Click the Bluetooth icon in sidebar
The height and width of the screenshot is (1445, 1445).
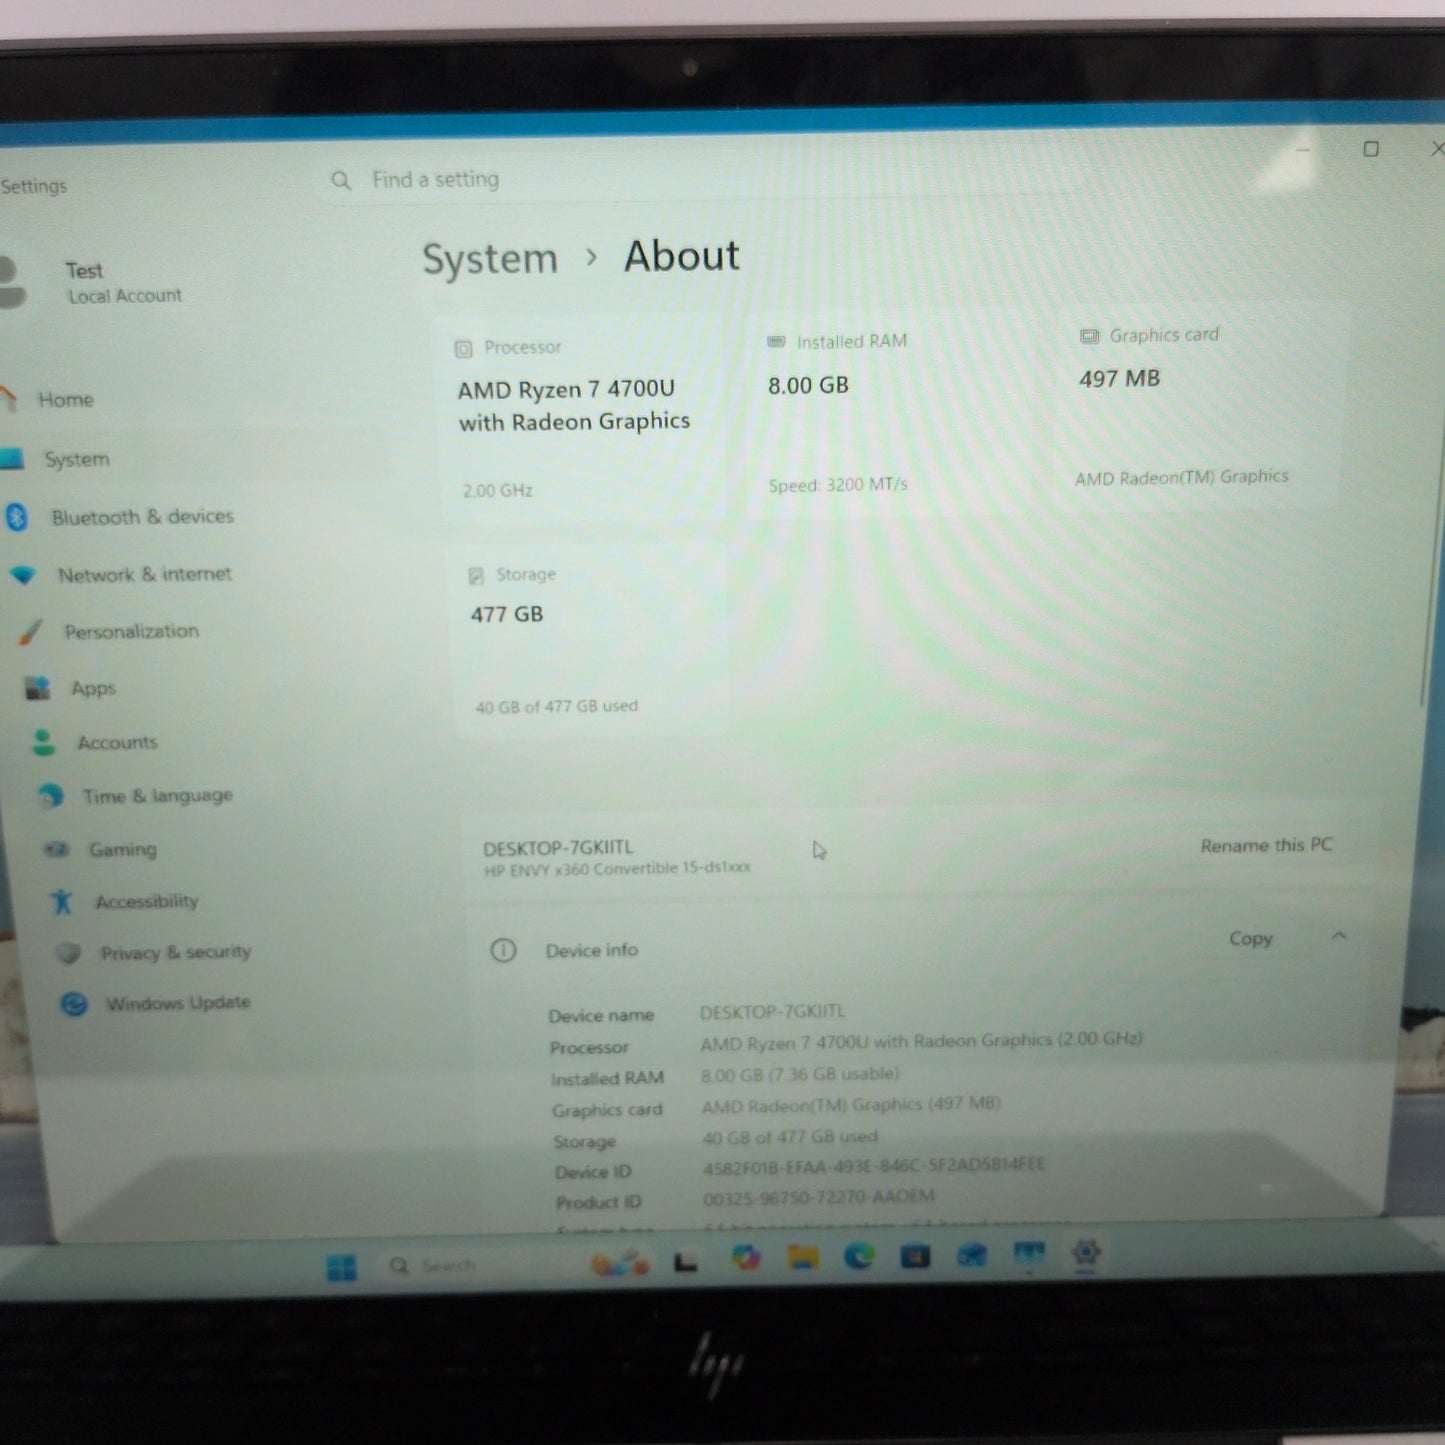click(x=17, y=517)
